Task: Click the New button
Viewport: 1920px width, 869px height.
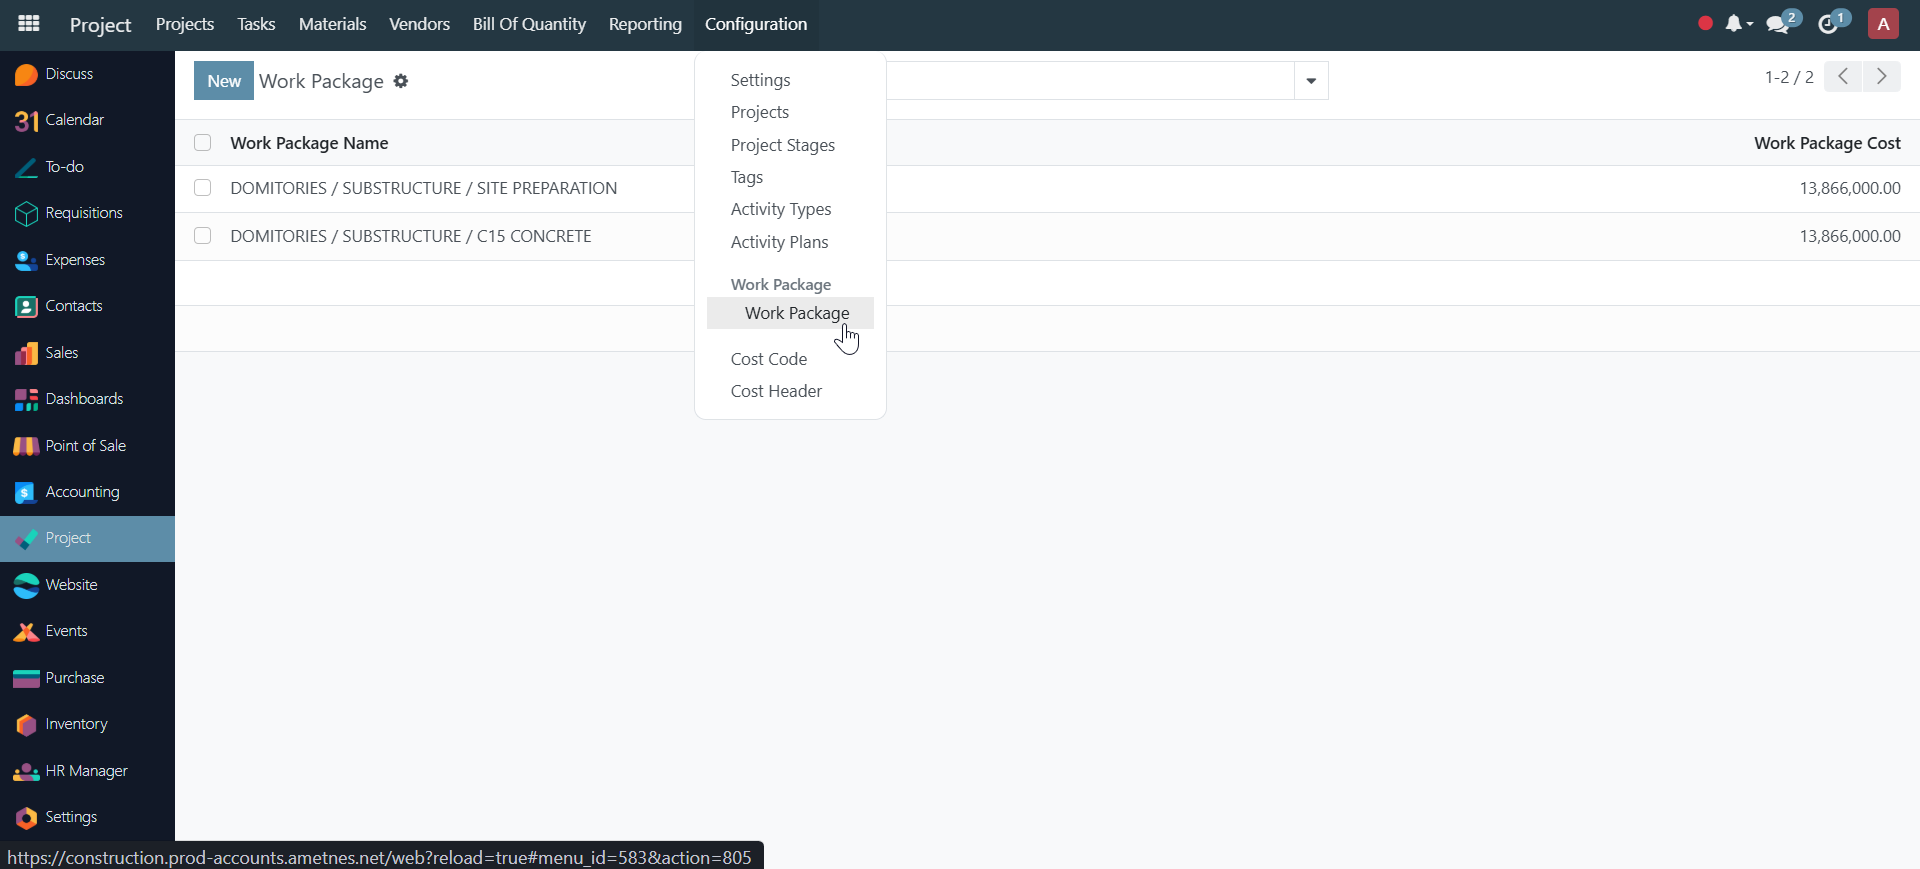Action: pos(224,81)
